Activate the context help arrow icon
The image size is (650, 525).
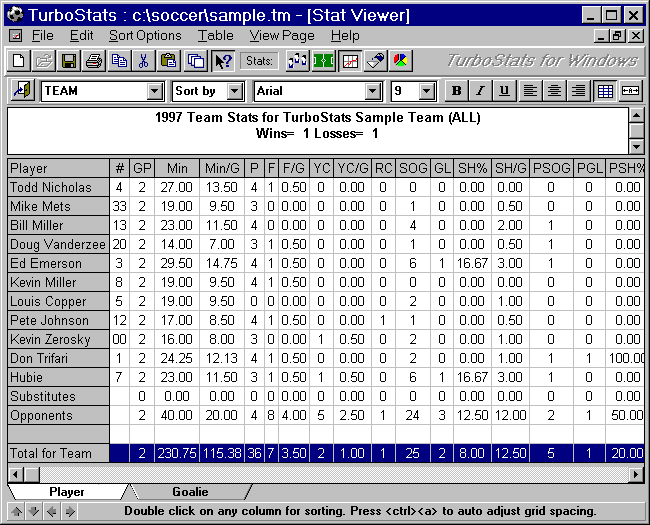[x=223, y=61]
